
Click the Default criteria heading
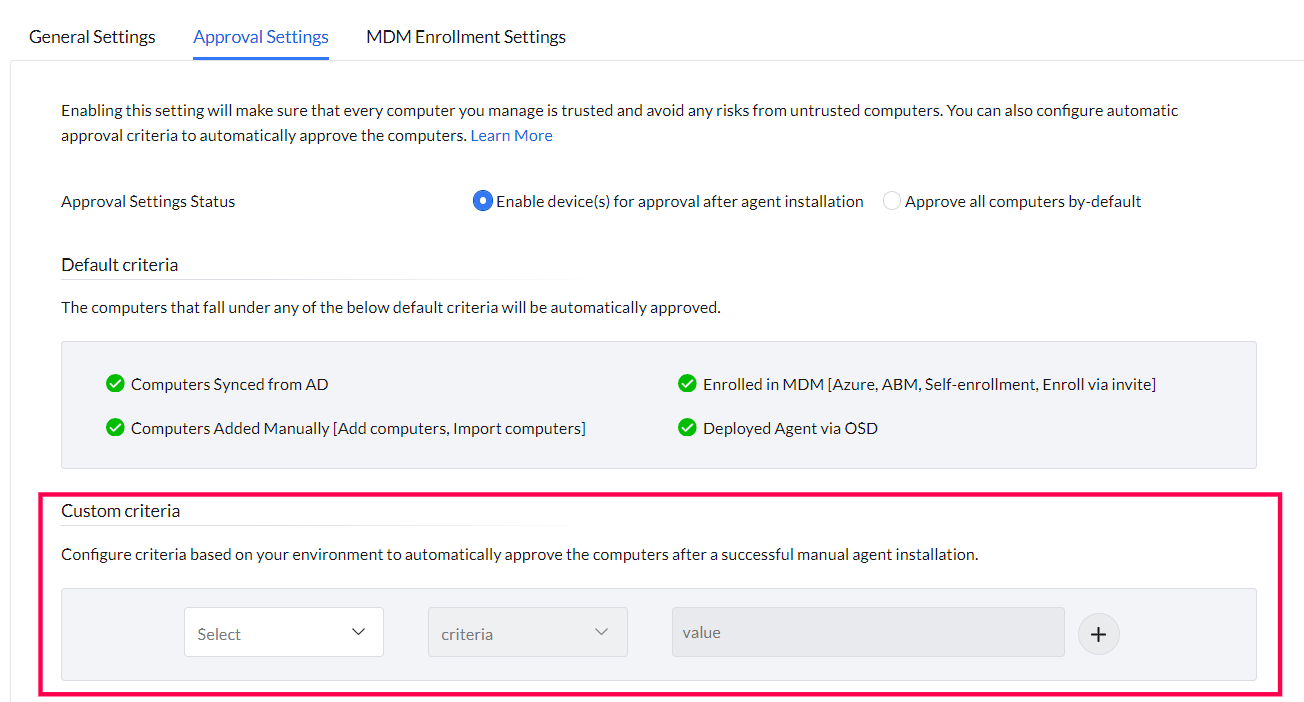coord(119,265)
